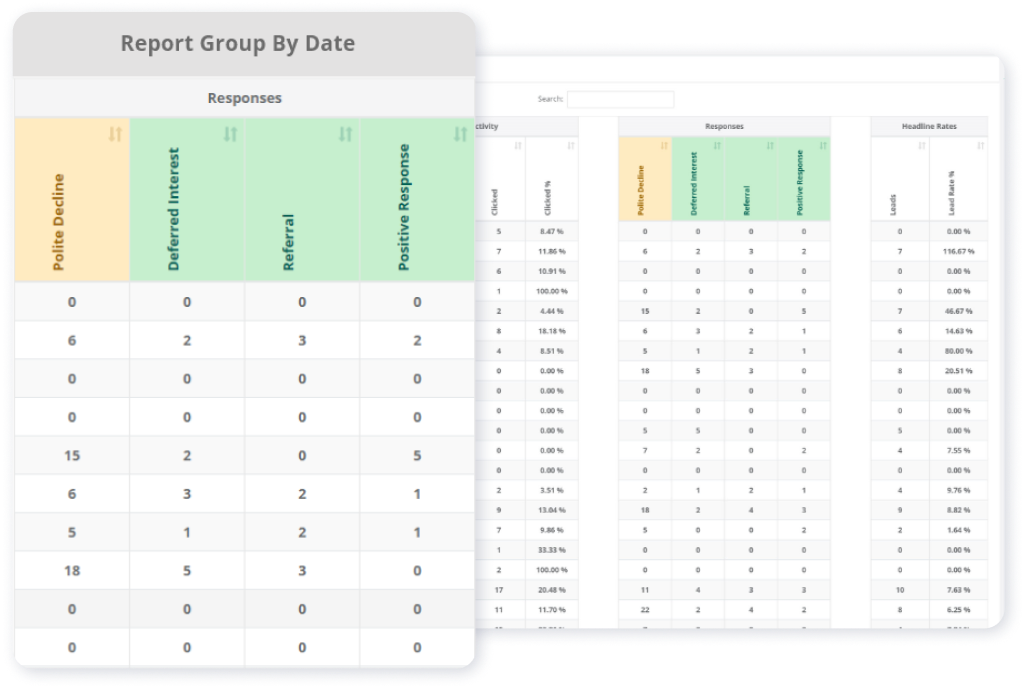Image resolution: width=1025 pixels, height=689 pixels.
Task: Select front card Positive Response header label
Action: point(403,207)
